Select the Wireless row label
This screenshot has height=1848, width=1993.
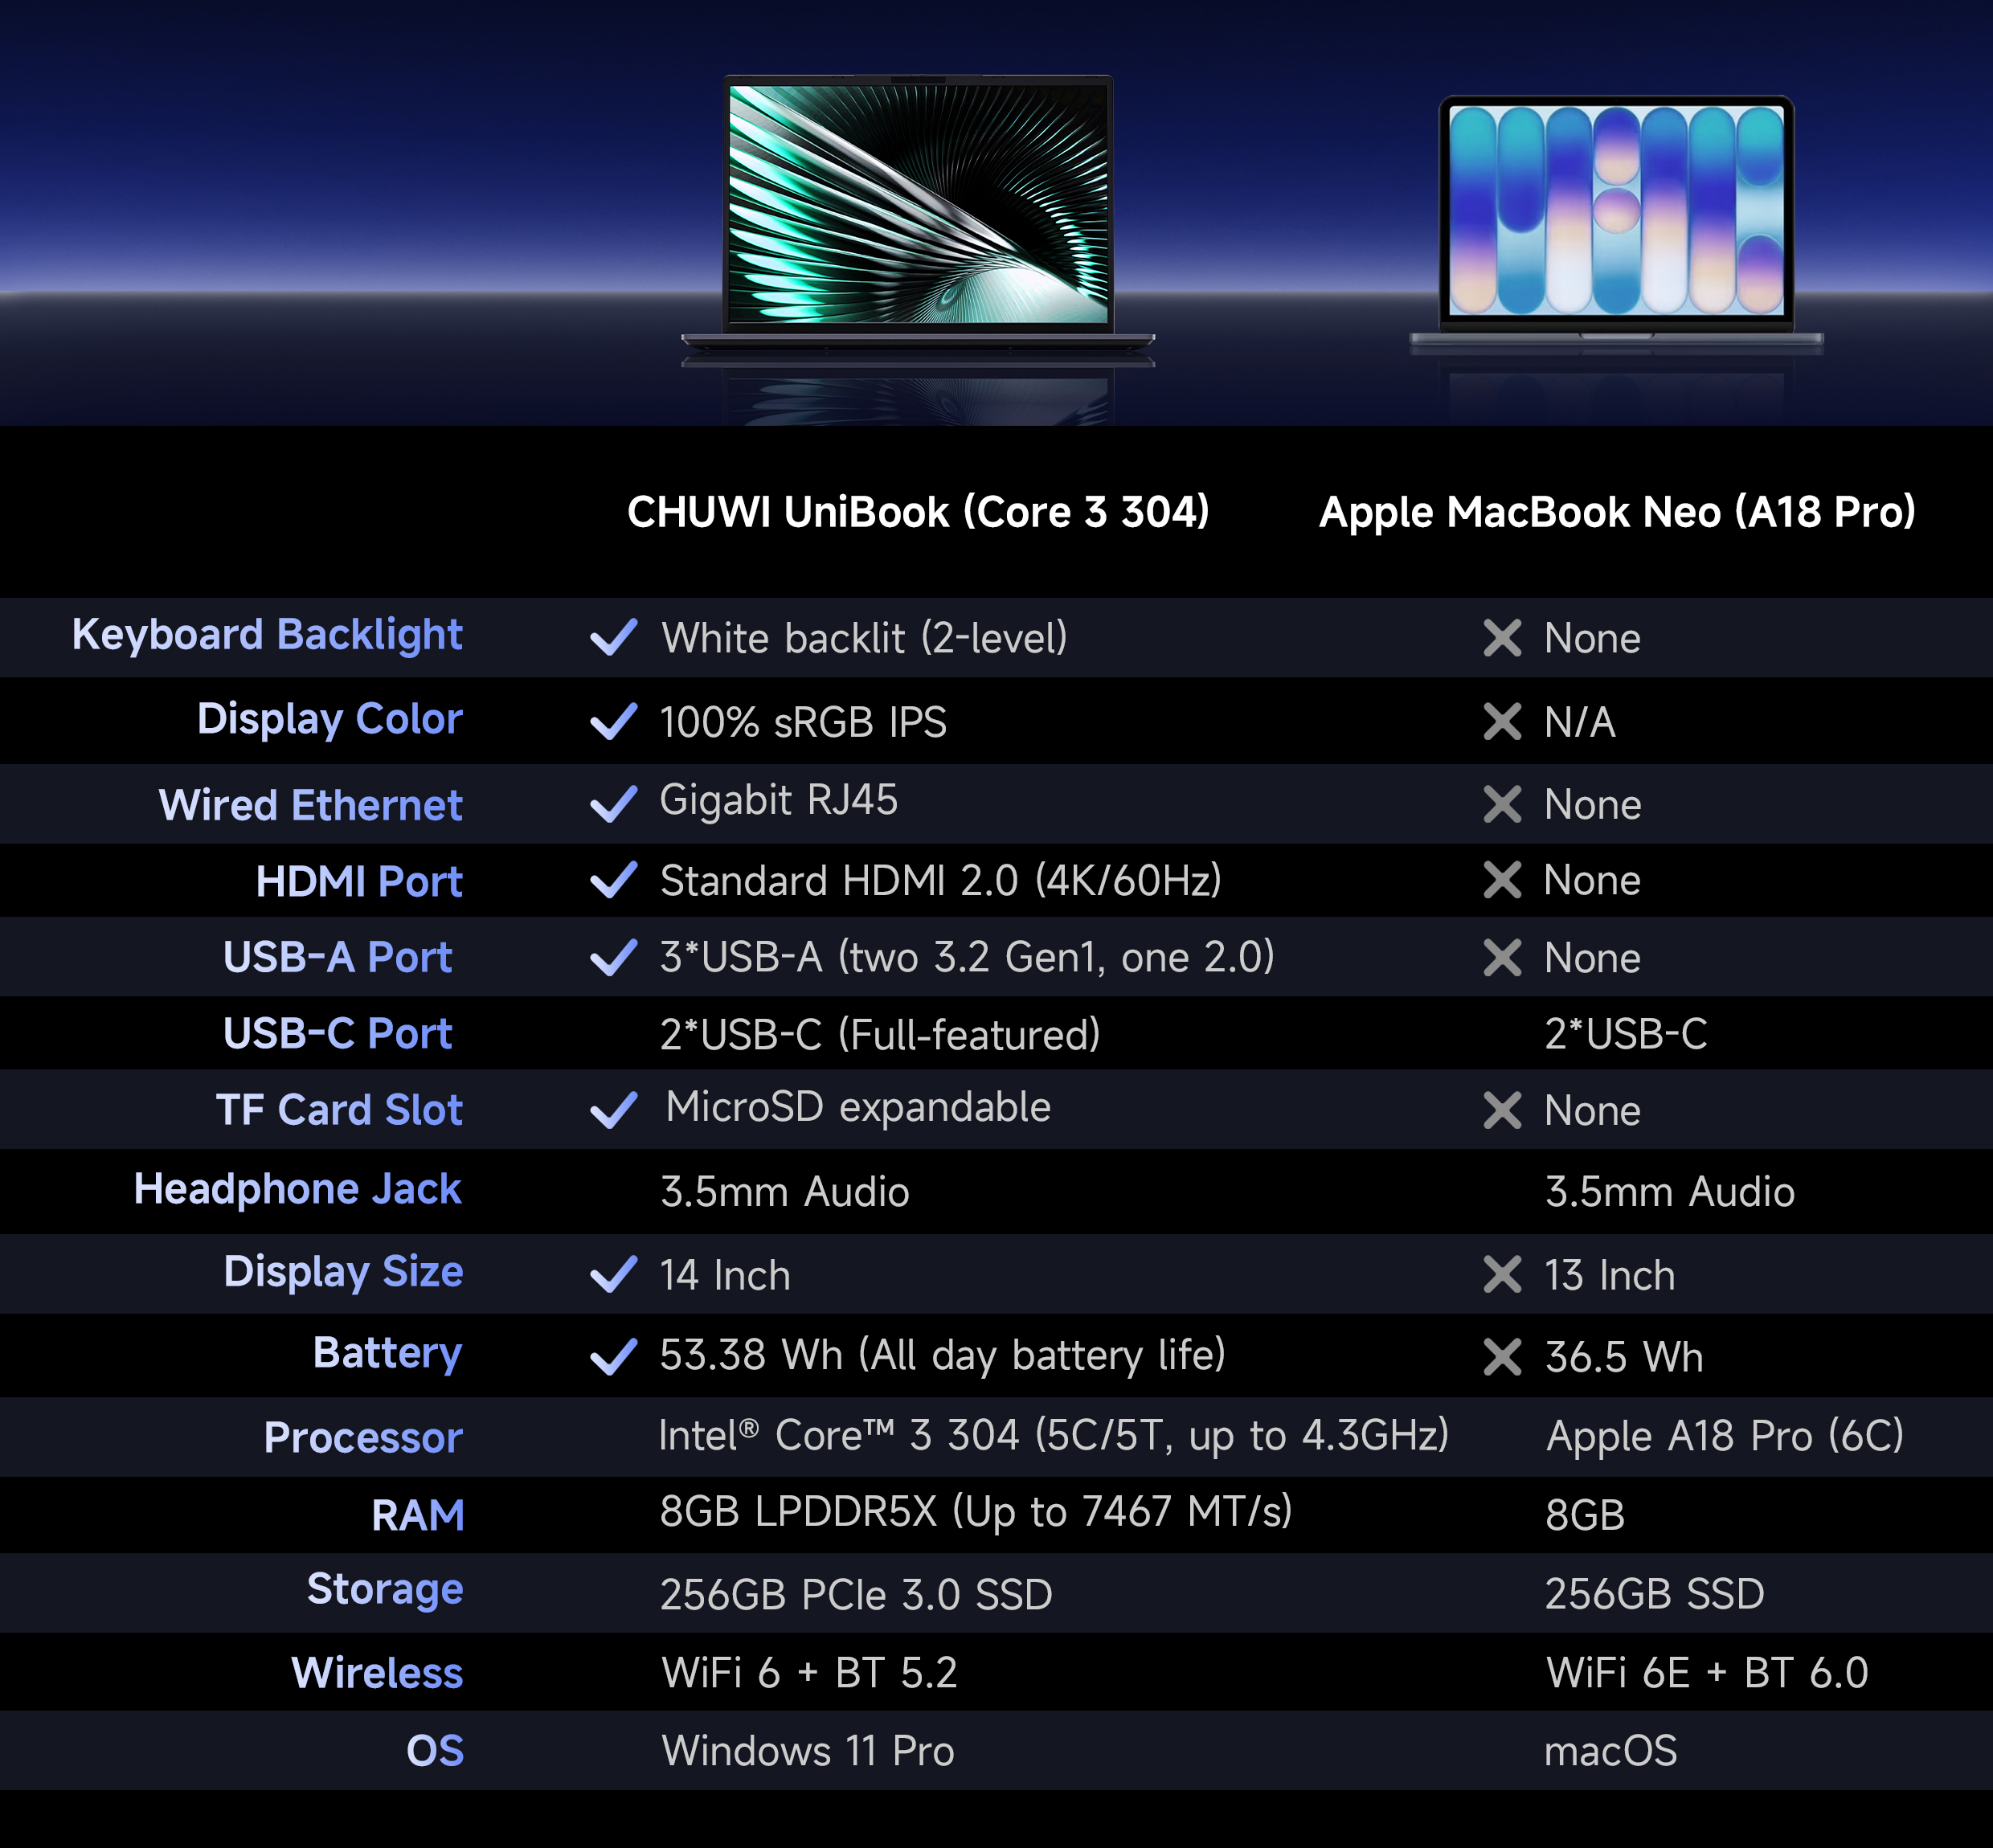377,1673
